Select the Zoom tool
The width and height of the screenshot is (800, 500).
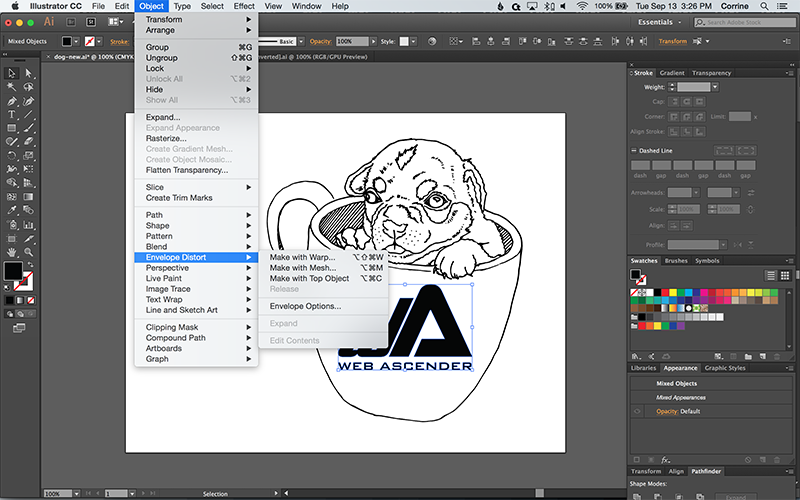click(x=29, y=252)
